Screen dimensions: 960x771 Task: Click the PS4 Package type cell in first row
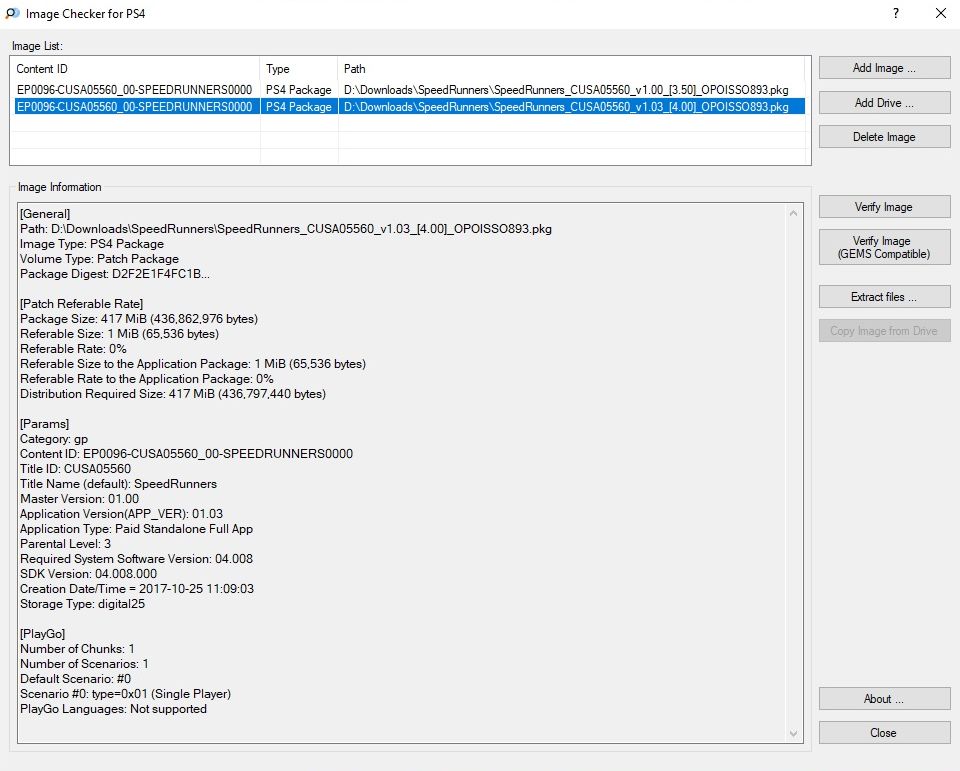298,91
